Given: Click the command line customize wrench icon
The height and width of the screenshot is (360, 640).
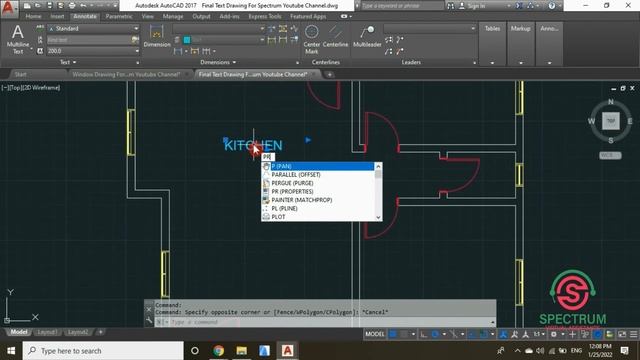Looking at the screenshot, I should point(149,321).
